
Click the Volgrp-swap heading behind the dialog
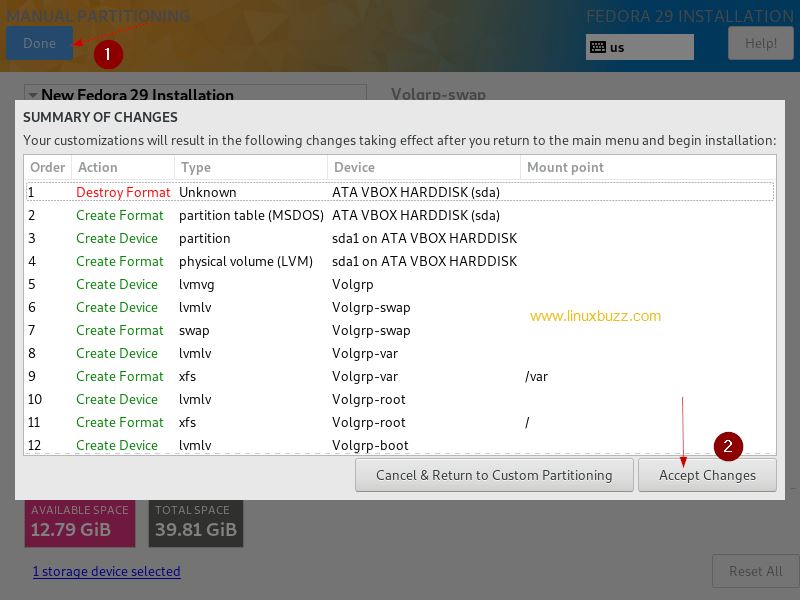coord(438,94)
